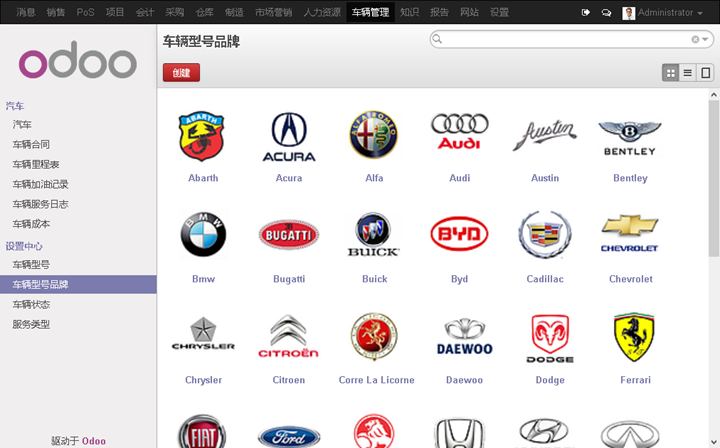Open the 设置 top menu
Screen dimensions: 720x448
[x=499, y=12]
